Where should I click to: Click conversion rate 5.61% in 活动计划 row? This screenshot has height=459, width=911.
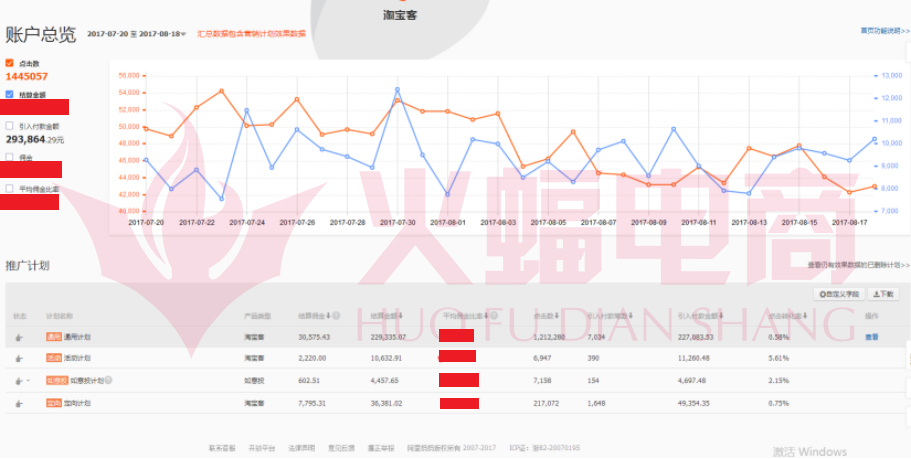pyautogui.click(x=779, y=358)
